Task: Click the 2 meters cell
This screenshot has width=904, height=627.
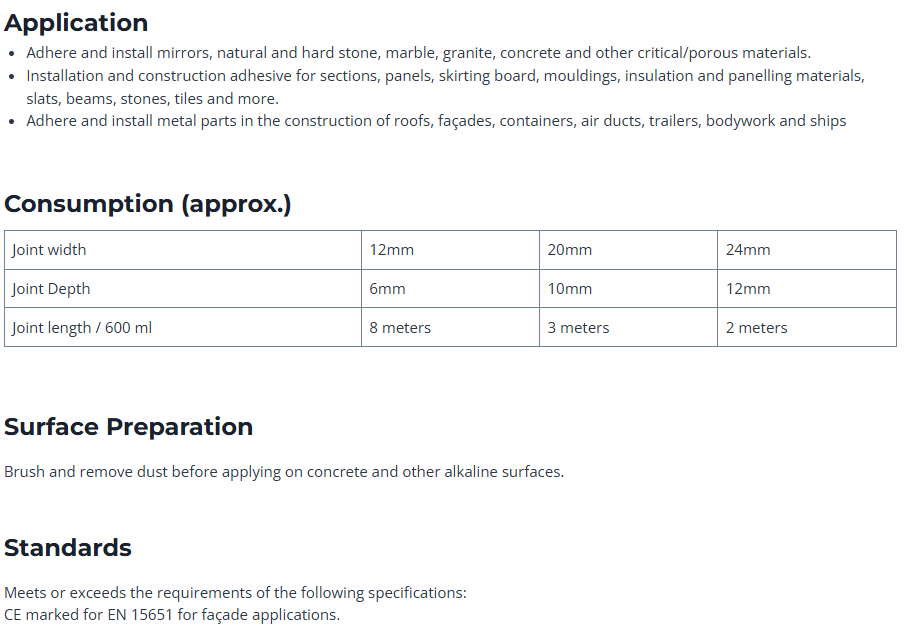Action: coord(756,328)
